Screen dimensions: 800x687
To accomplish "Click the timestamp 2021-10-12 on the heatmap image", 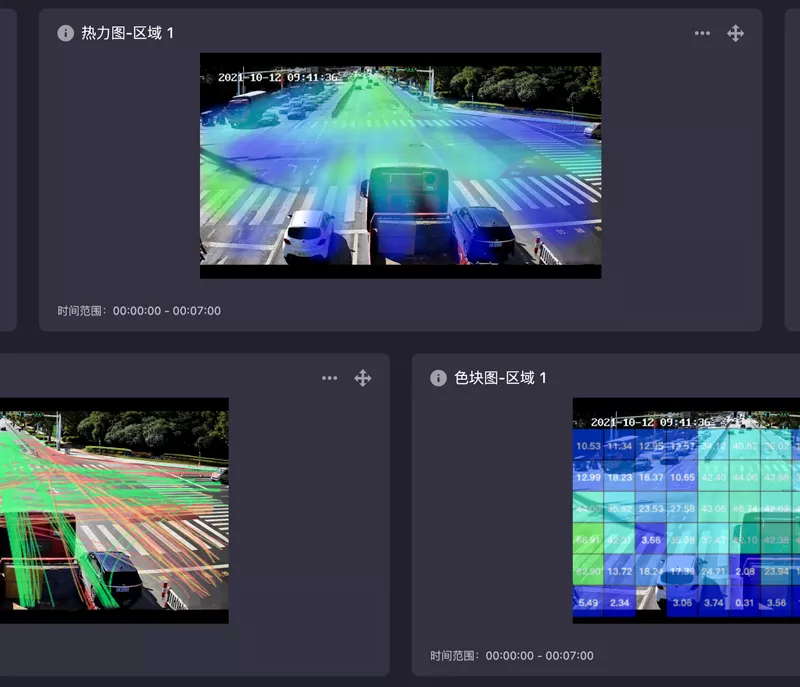I will [249, 78].
